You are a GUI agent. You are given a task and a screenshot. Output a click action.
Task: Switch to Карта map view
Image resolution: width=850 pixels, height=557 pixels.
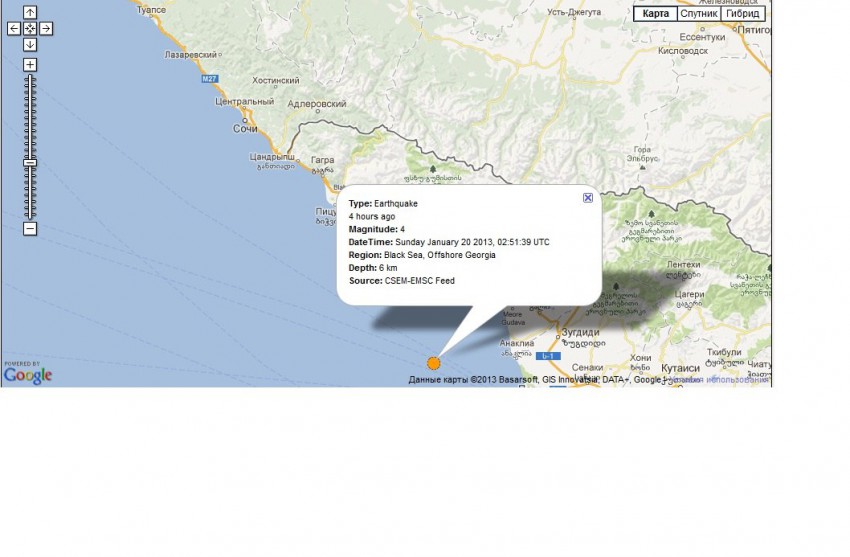(x=656, y=14)
